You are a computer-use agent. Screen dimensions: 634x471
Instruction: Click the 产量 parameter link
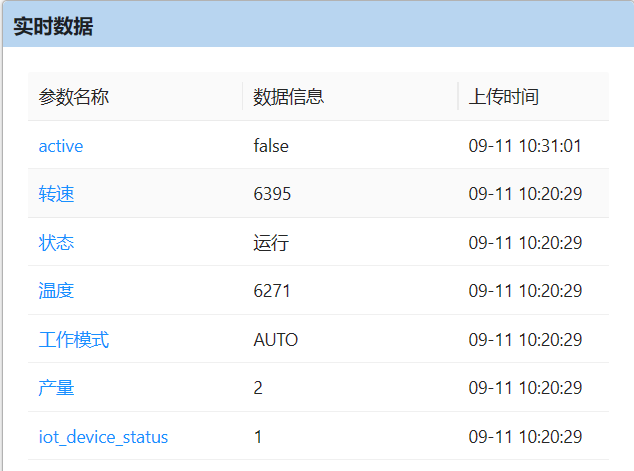[56, 388]
